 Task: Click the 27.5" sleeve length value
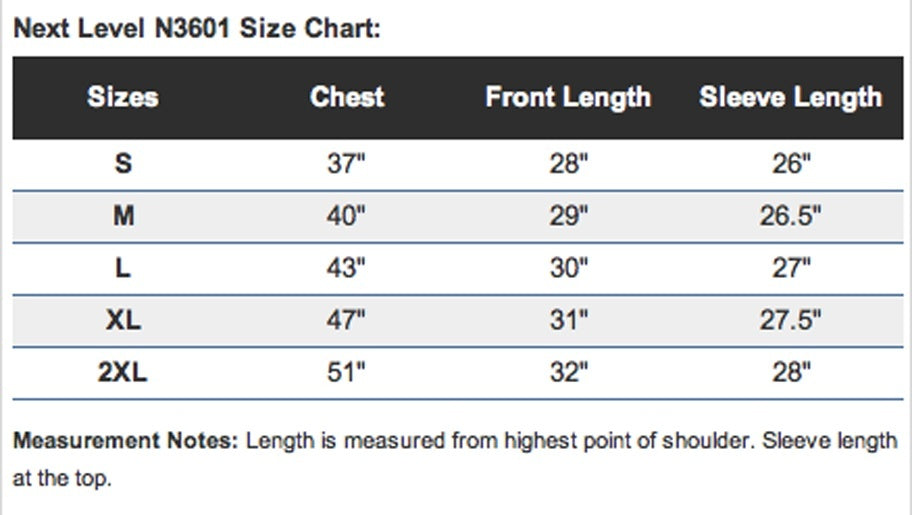(791, 320)
